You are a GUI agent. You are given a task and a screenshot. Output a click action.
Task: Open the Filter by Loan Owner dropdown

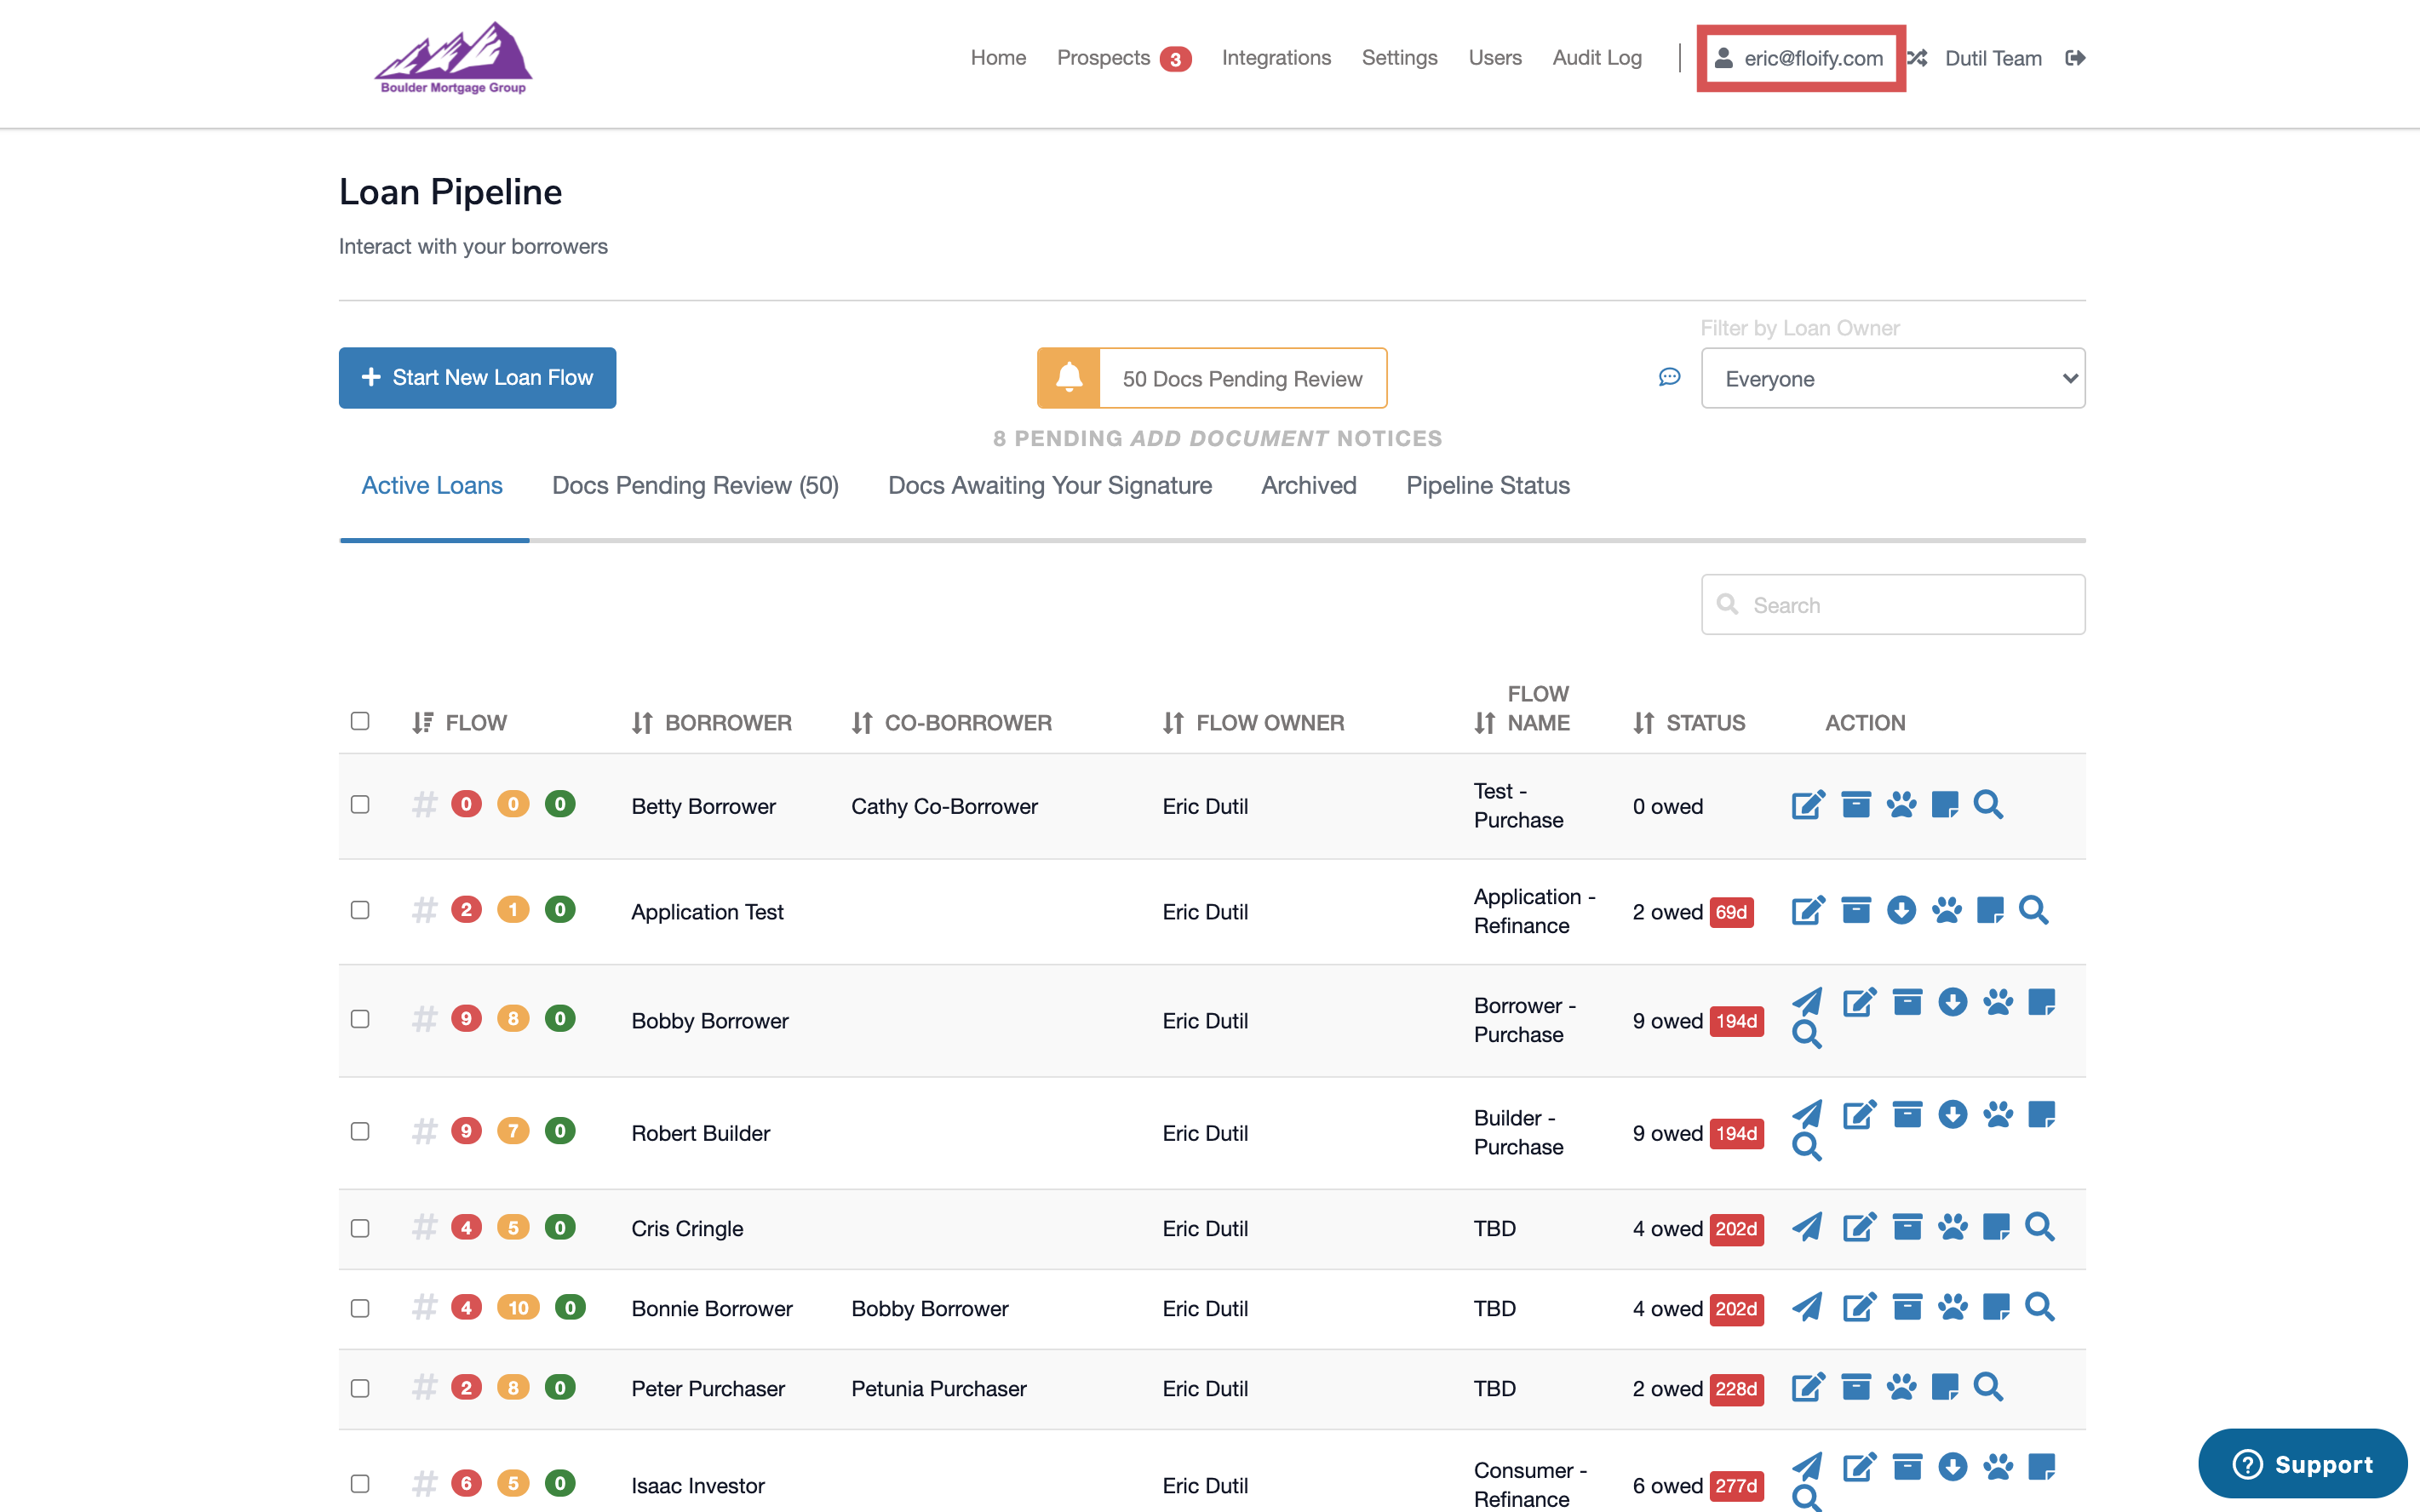(x=1892, y=378)
